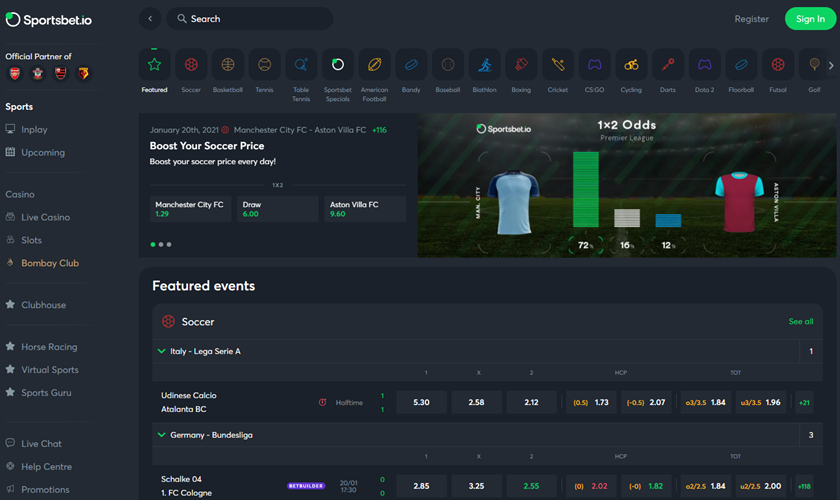This screenshot has height=500, width=840.
Task: Click the Sign In button
Action: (x=810, y=19)
